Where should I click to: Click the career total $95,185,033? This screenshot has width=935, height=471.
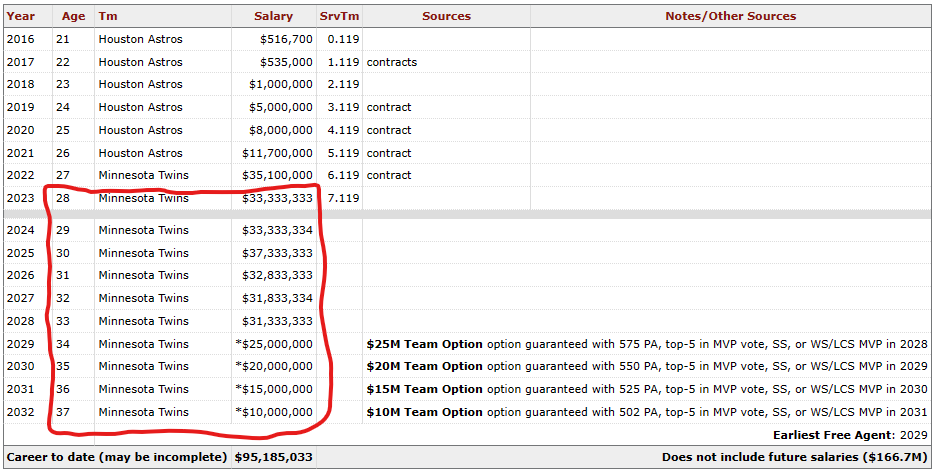coord(273,458)
